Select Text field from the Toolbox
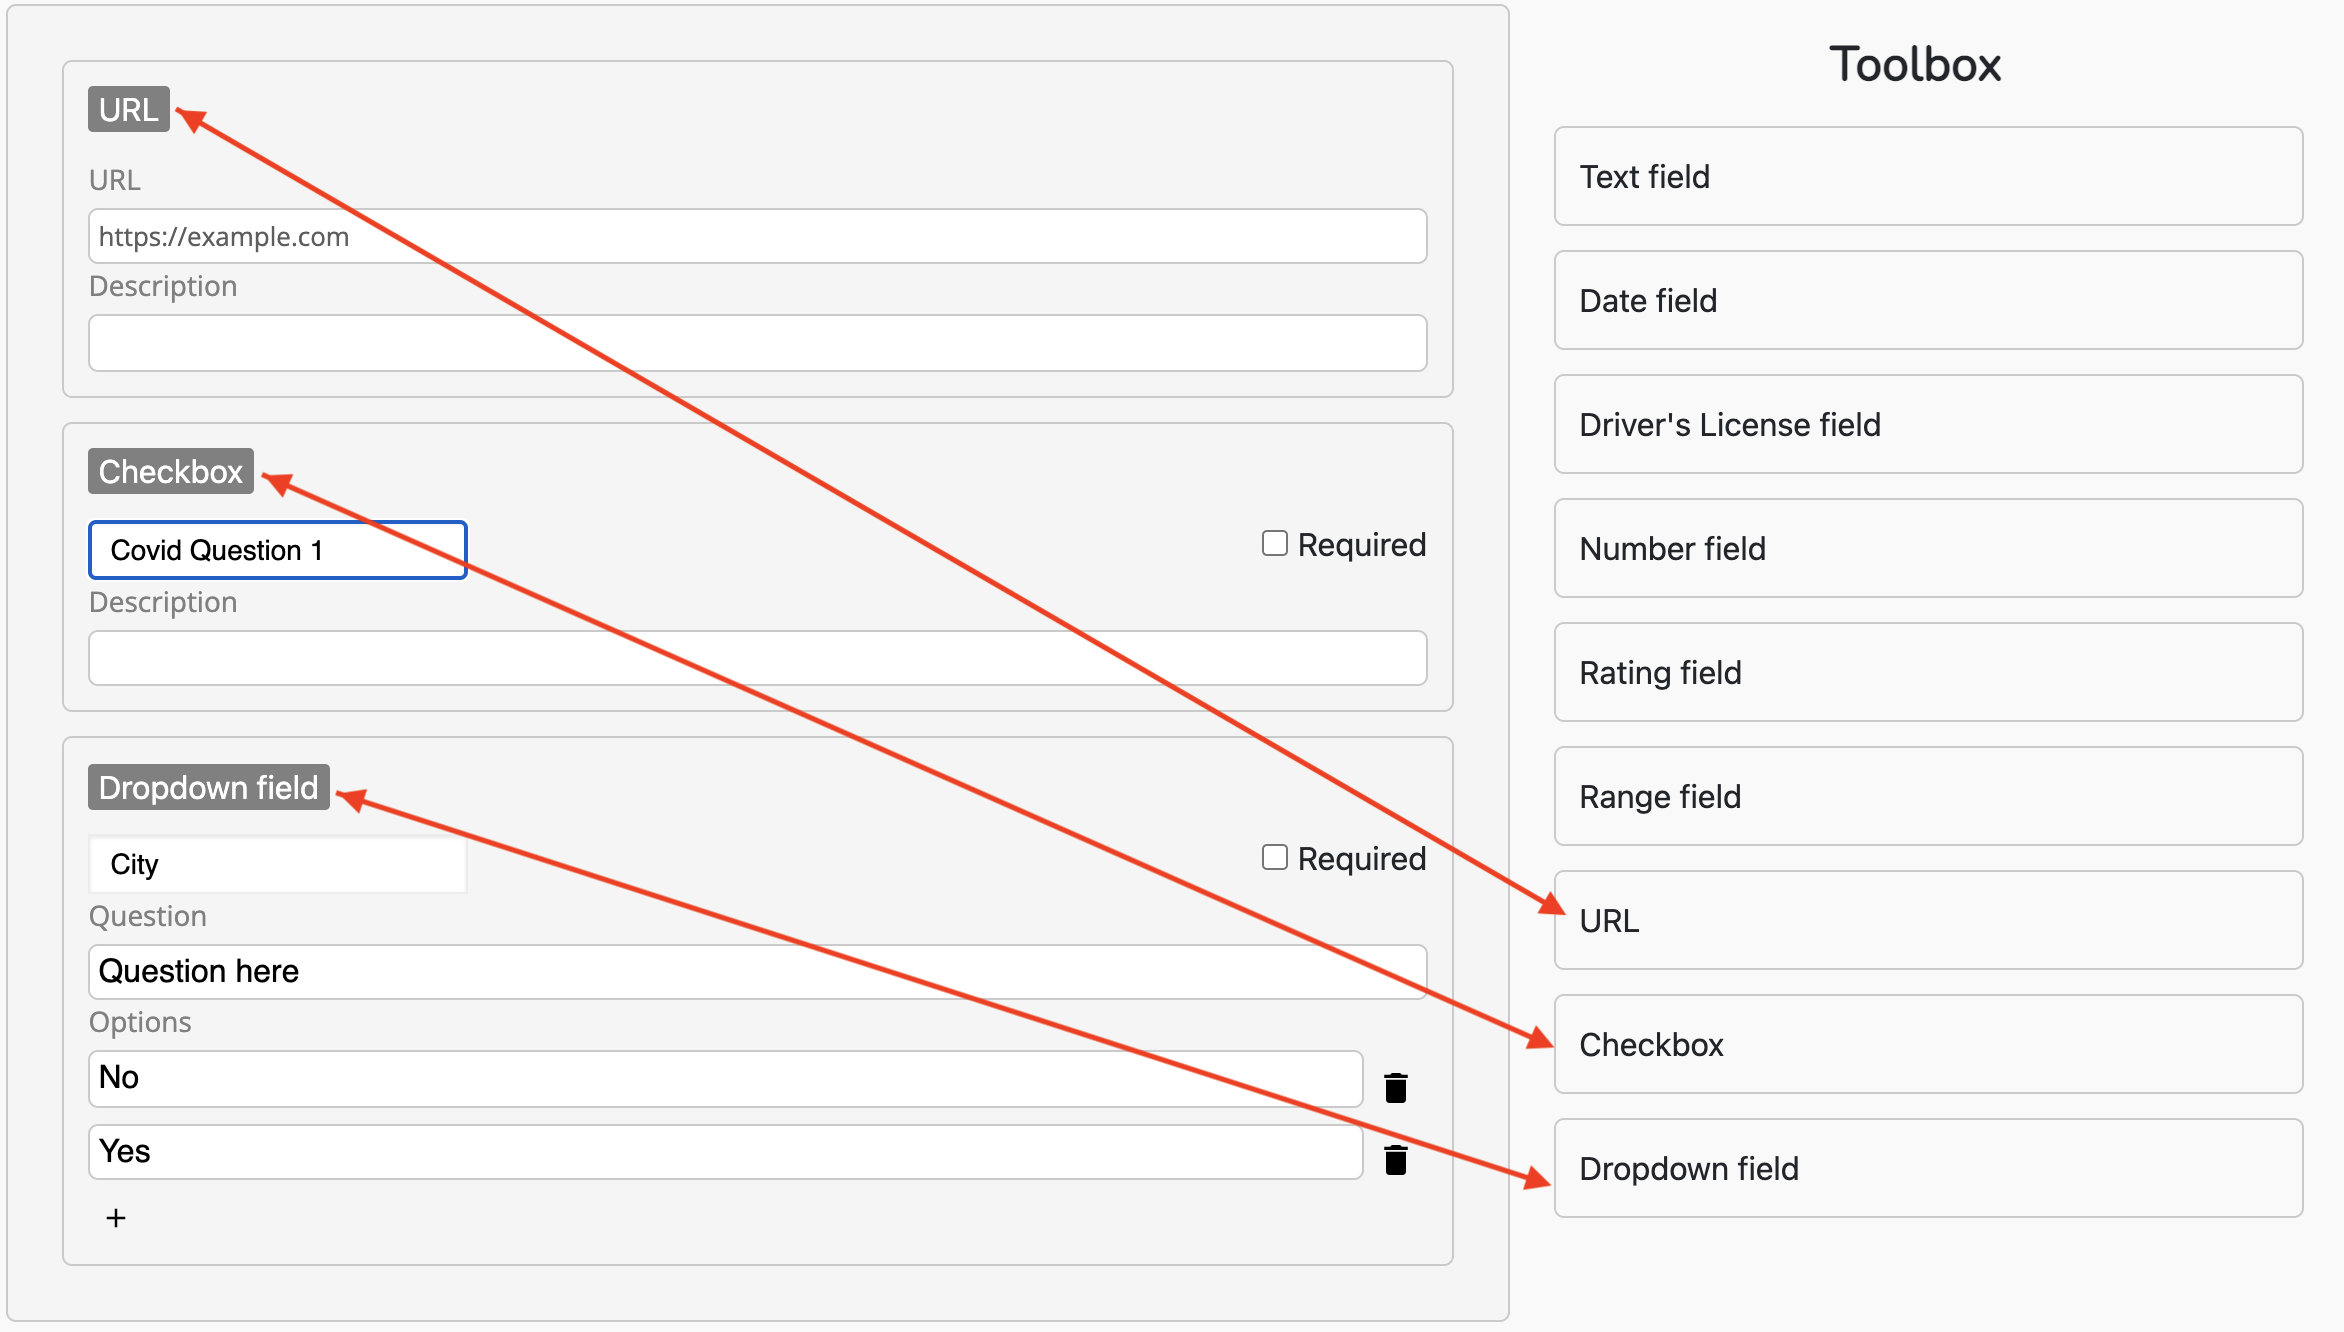 click(1927, 177)
